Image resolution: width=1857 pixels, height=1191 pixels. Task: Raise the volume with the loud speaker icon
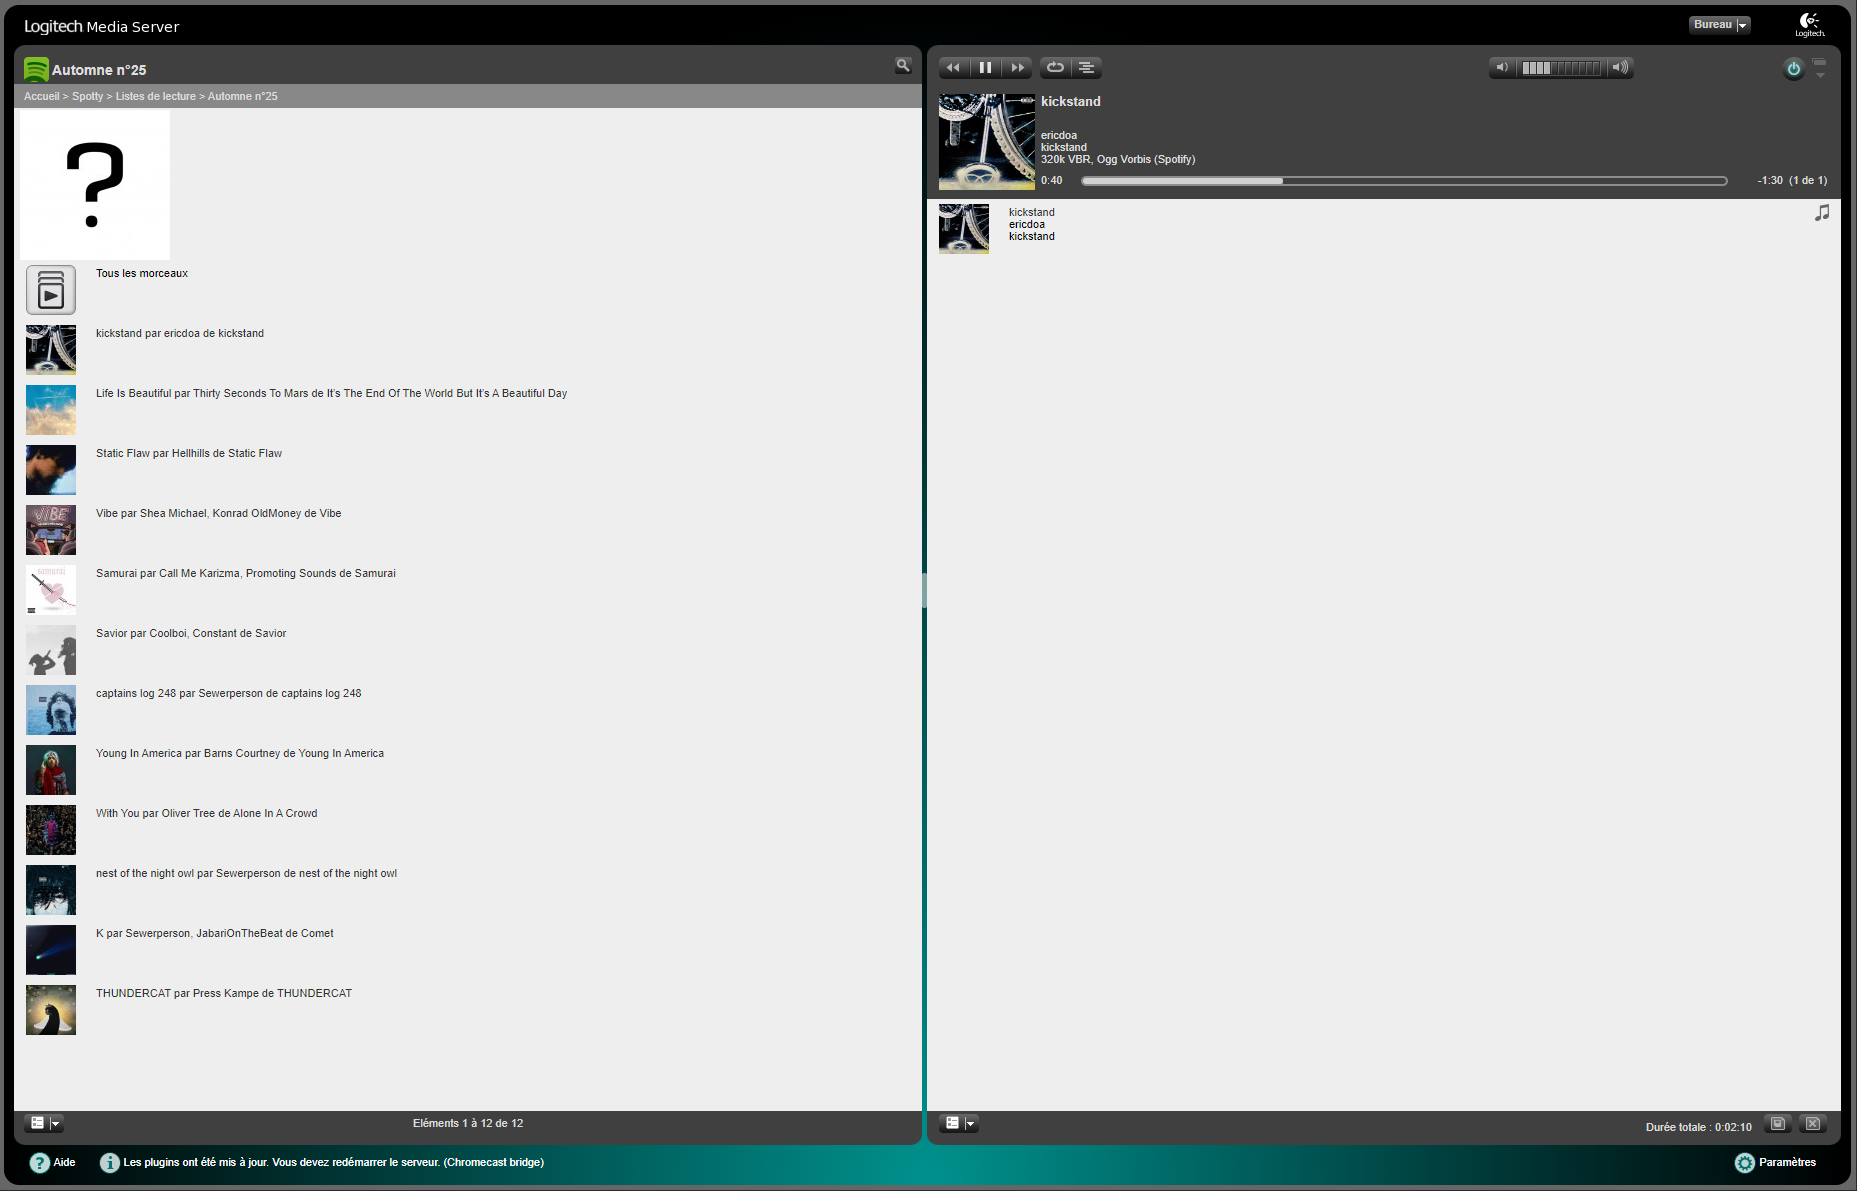pos(1620,68)
